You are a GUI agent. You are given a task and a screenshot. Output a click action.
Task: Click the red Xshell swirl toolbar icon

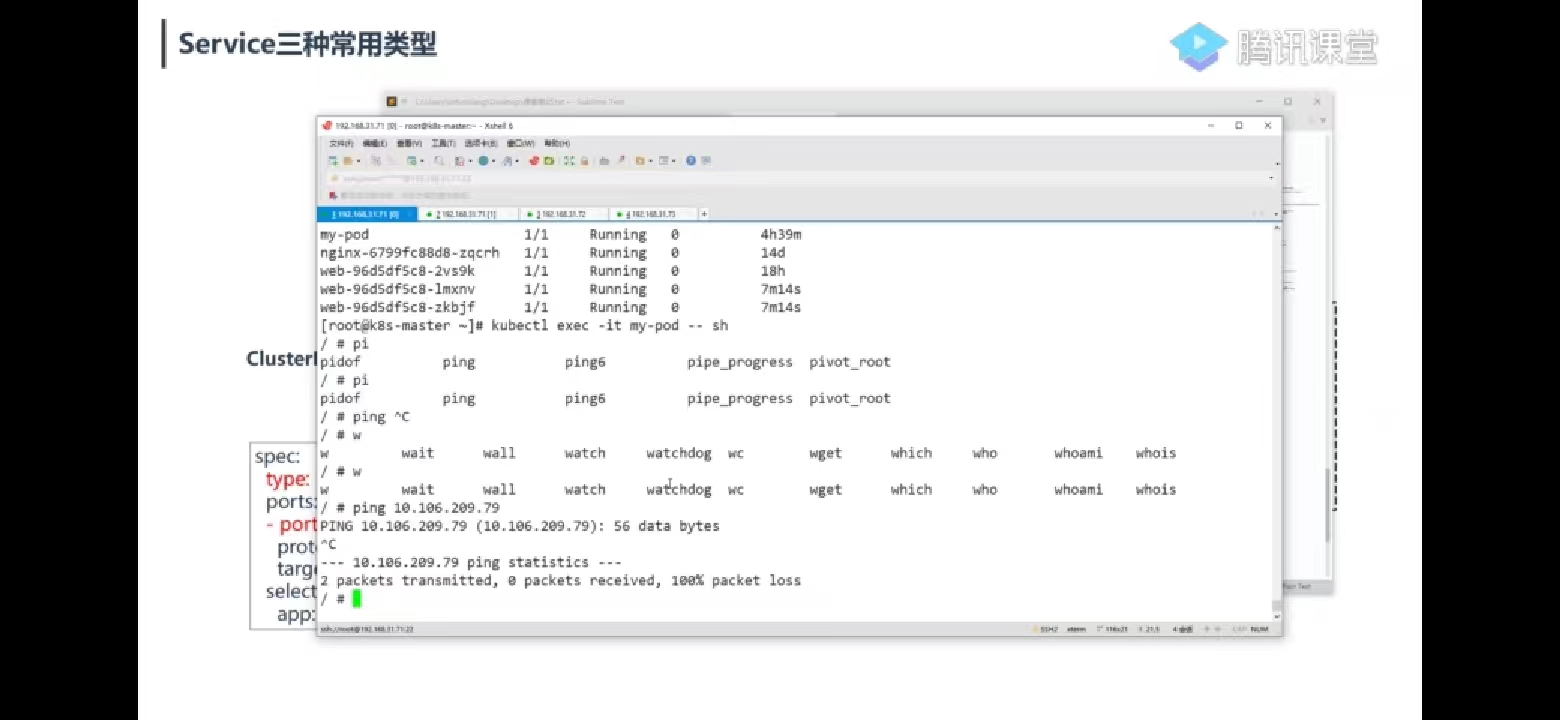534,160
